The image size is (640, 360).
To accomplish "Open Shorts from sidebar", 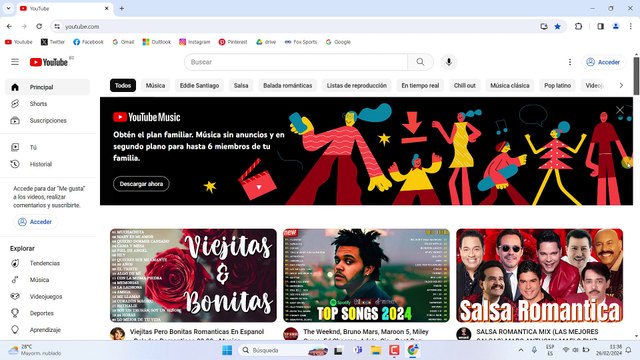I will pyautogui.click(x=47, y=104).
